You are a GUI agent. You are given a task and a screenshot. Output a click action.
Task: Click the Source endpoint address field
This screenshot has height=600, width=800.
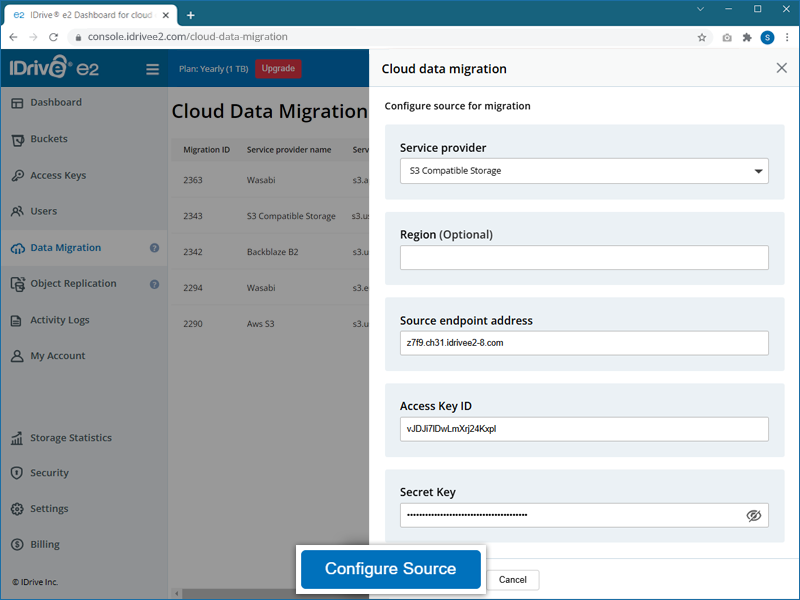(x=584, y=343)
